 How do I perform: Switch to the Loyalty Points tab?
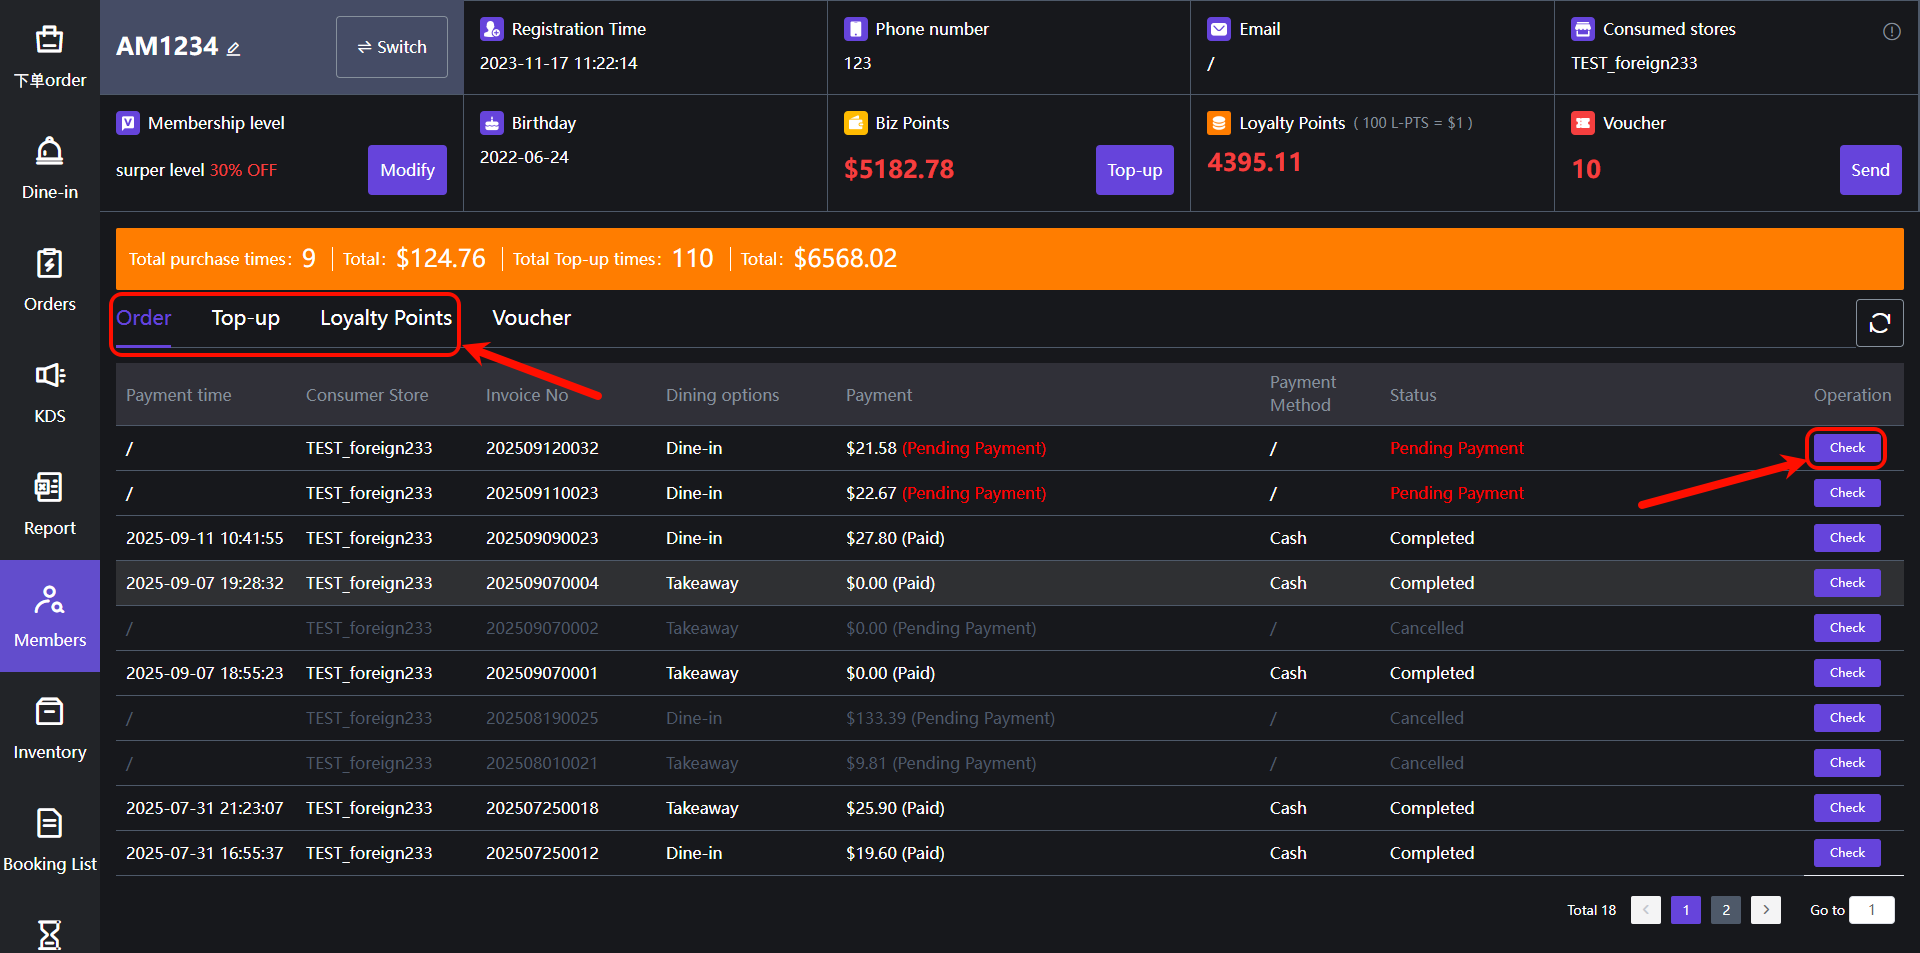(386, 318)
